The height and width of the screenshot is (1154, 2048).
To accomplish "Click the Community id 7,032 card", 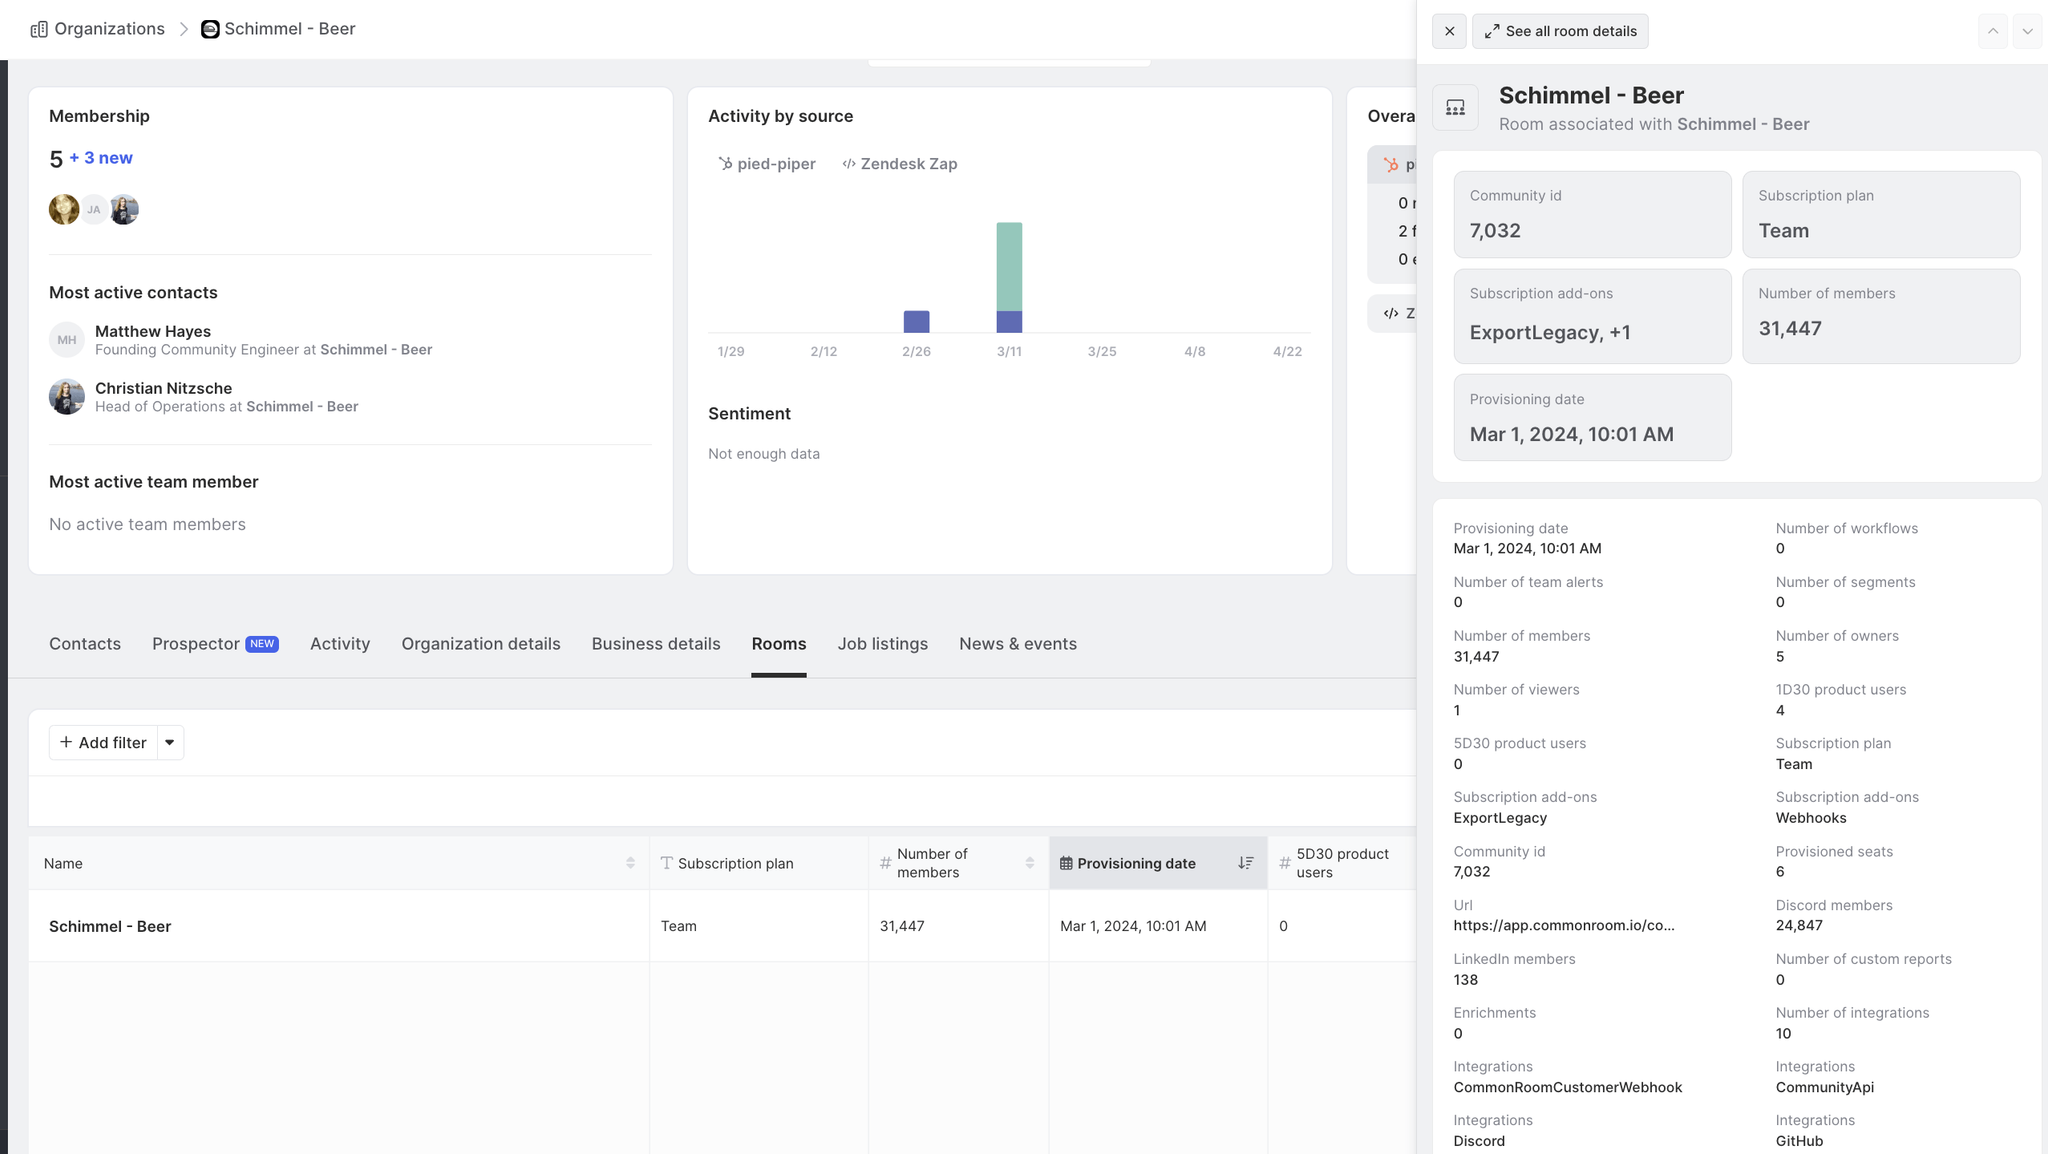I will pyautogui.click(x=1592, y=214).
